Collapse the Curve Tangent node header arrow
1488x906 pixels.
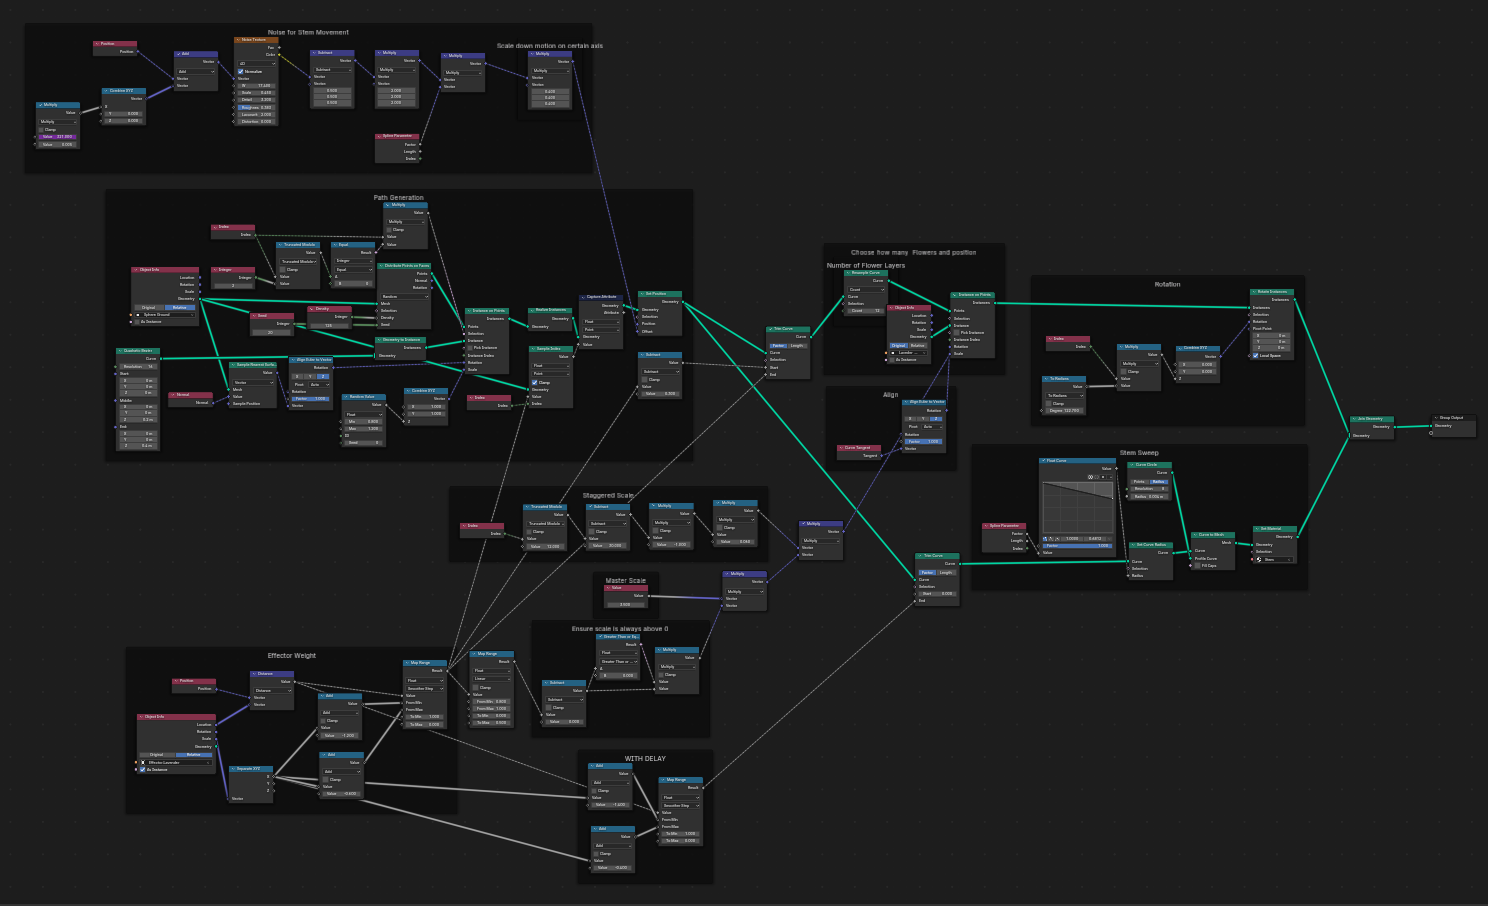click(841, 448)
